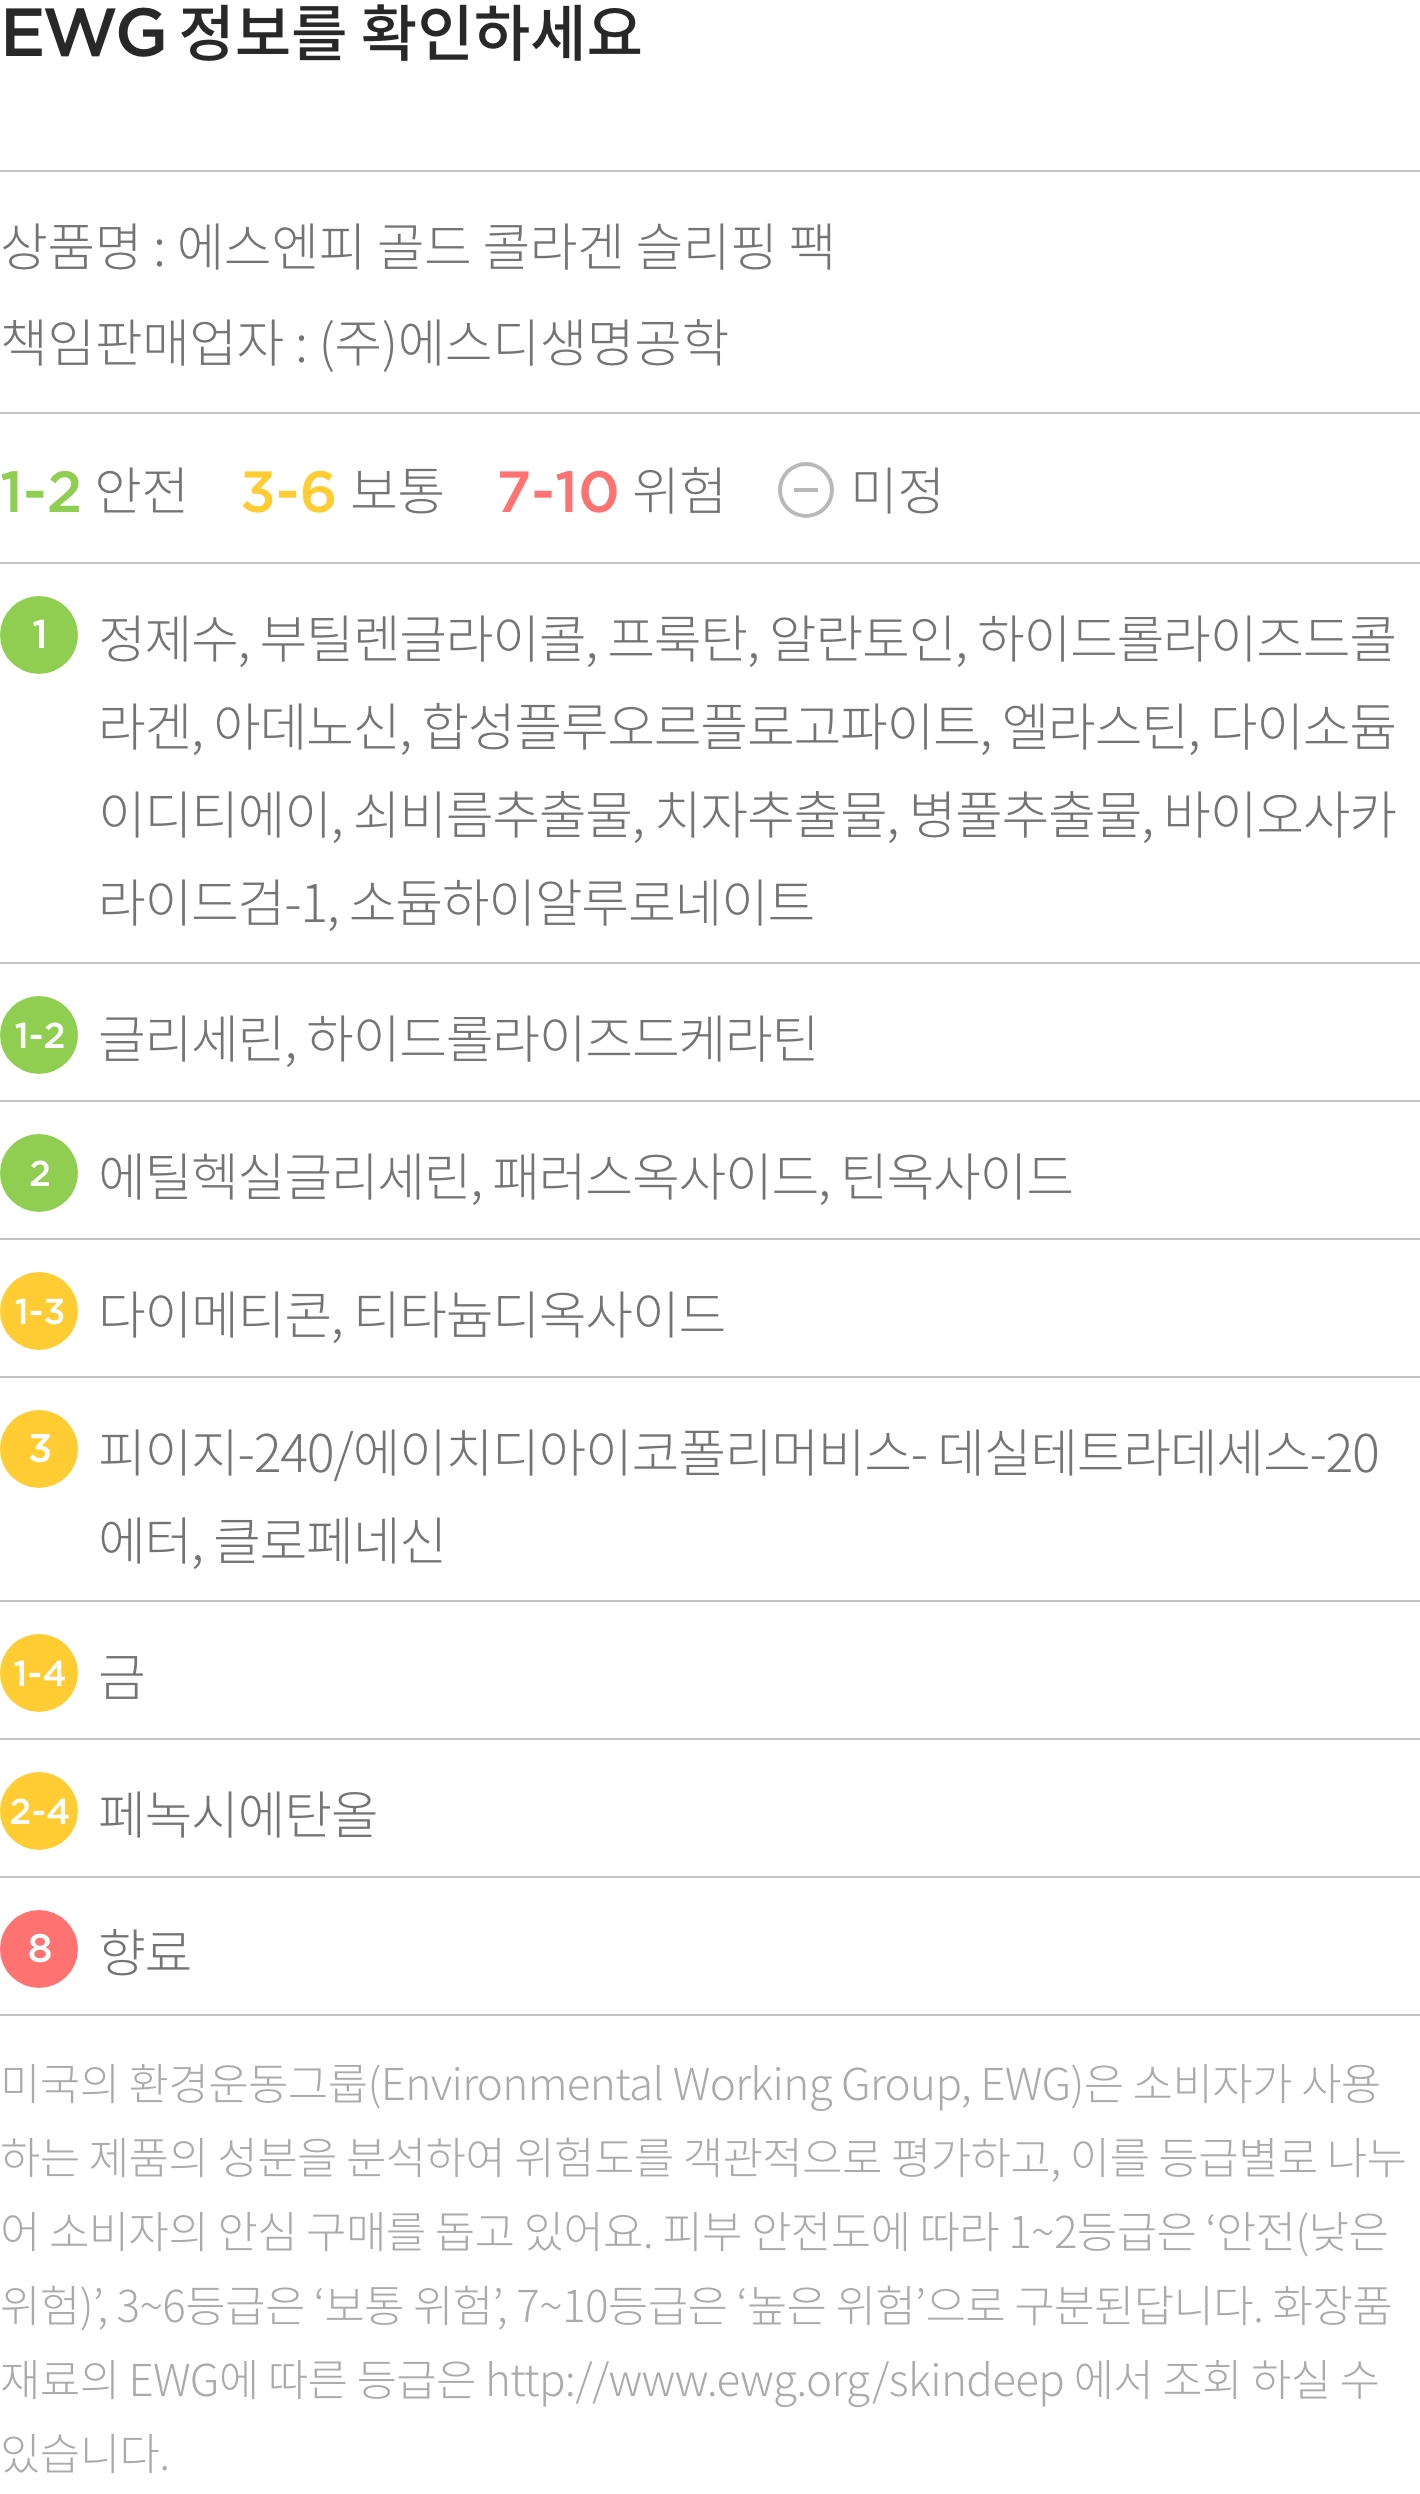
Task: Click the 책임판매업자 seller line
Action: point(364,343)
